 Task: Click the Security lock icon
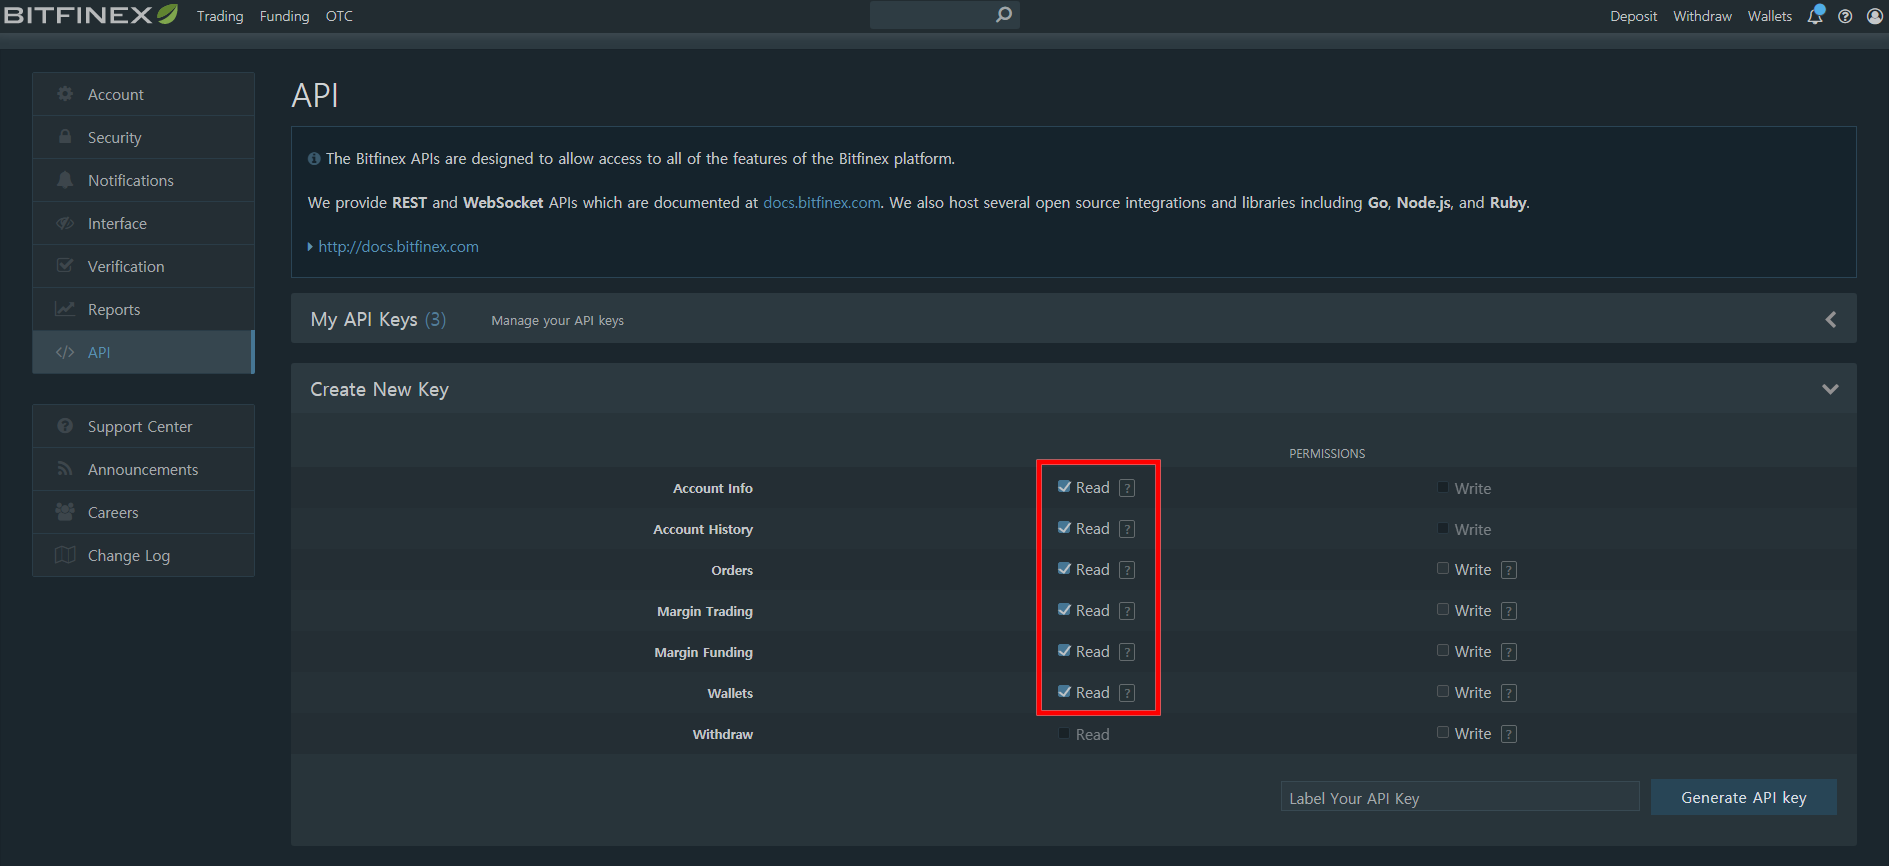point(65,137)
